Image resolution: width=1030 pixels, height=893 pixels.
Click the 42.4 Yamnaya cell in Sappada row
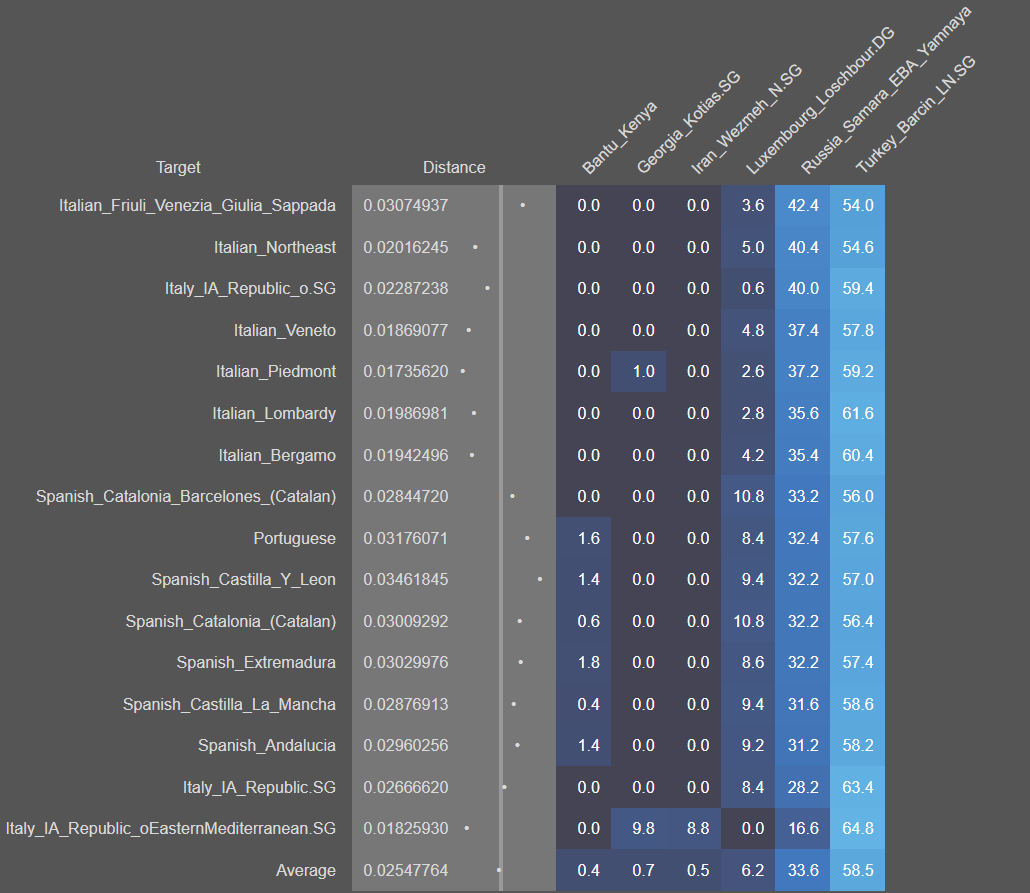coord(803,206)
